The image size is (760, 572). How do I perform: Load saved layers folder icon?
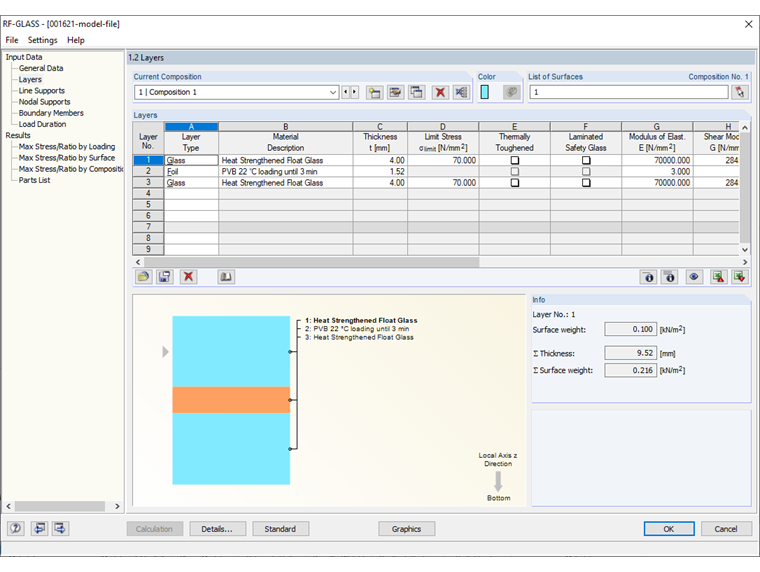coord(143,277)
